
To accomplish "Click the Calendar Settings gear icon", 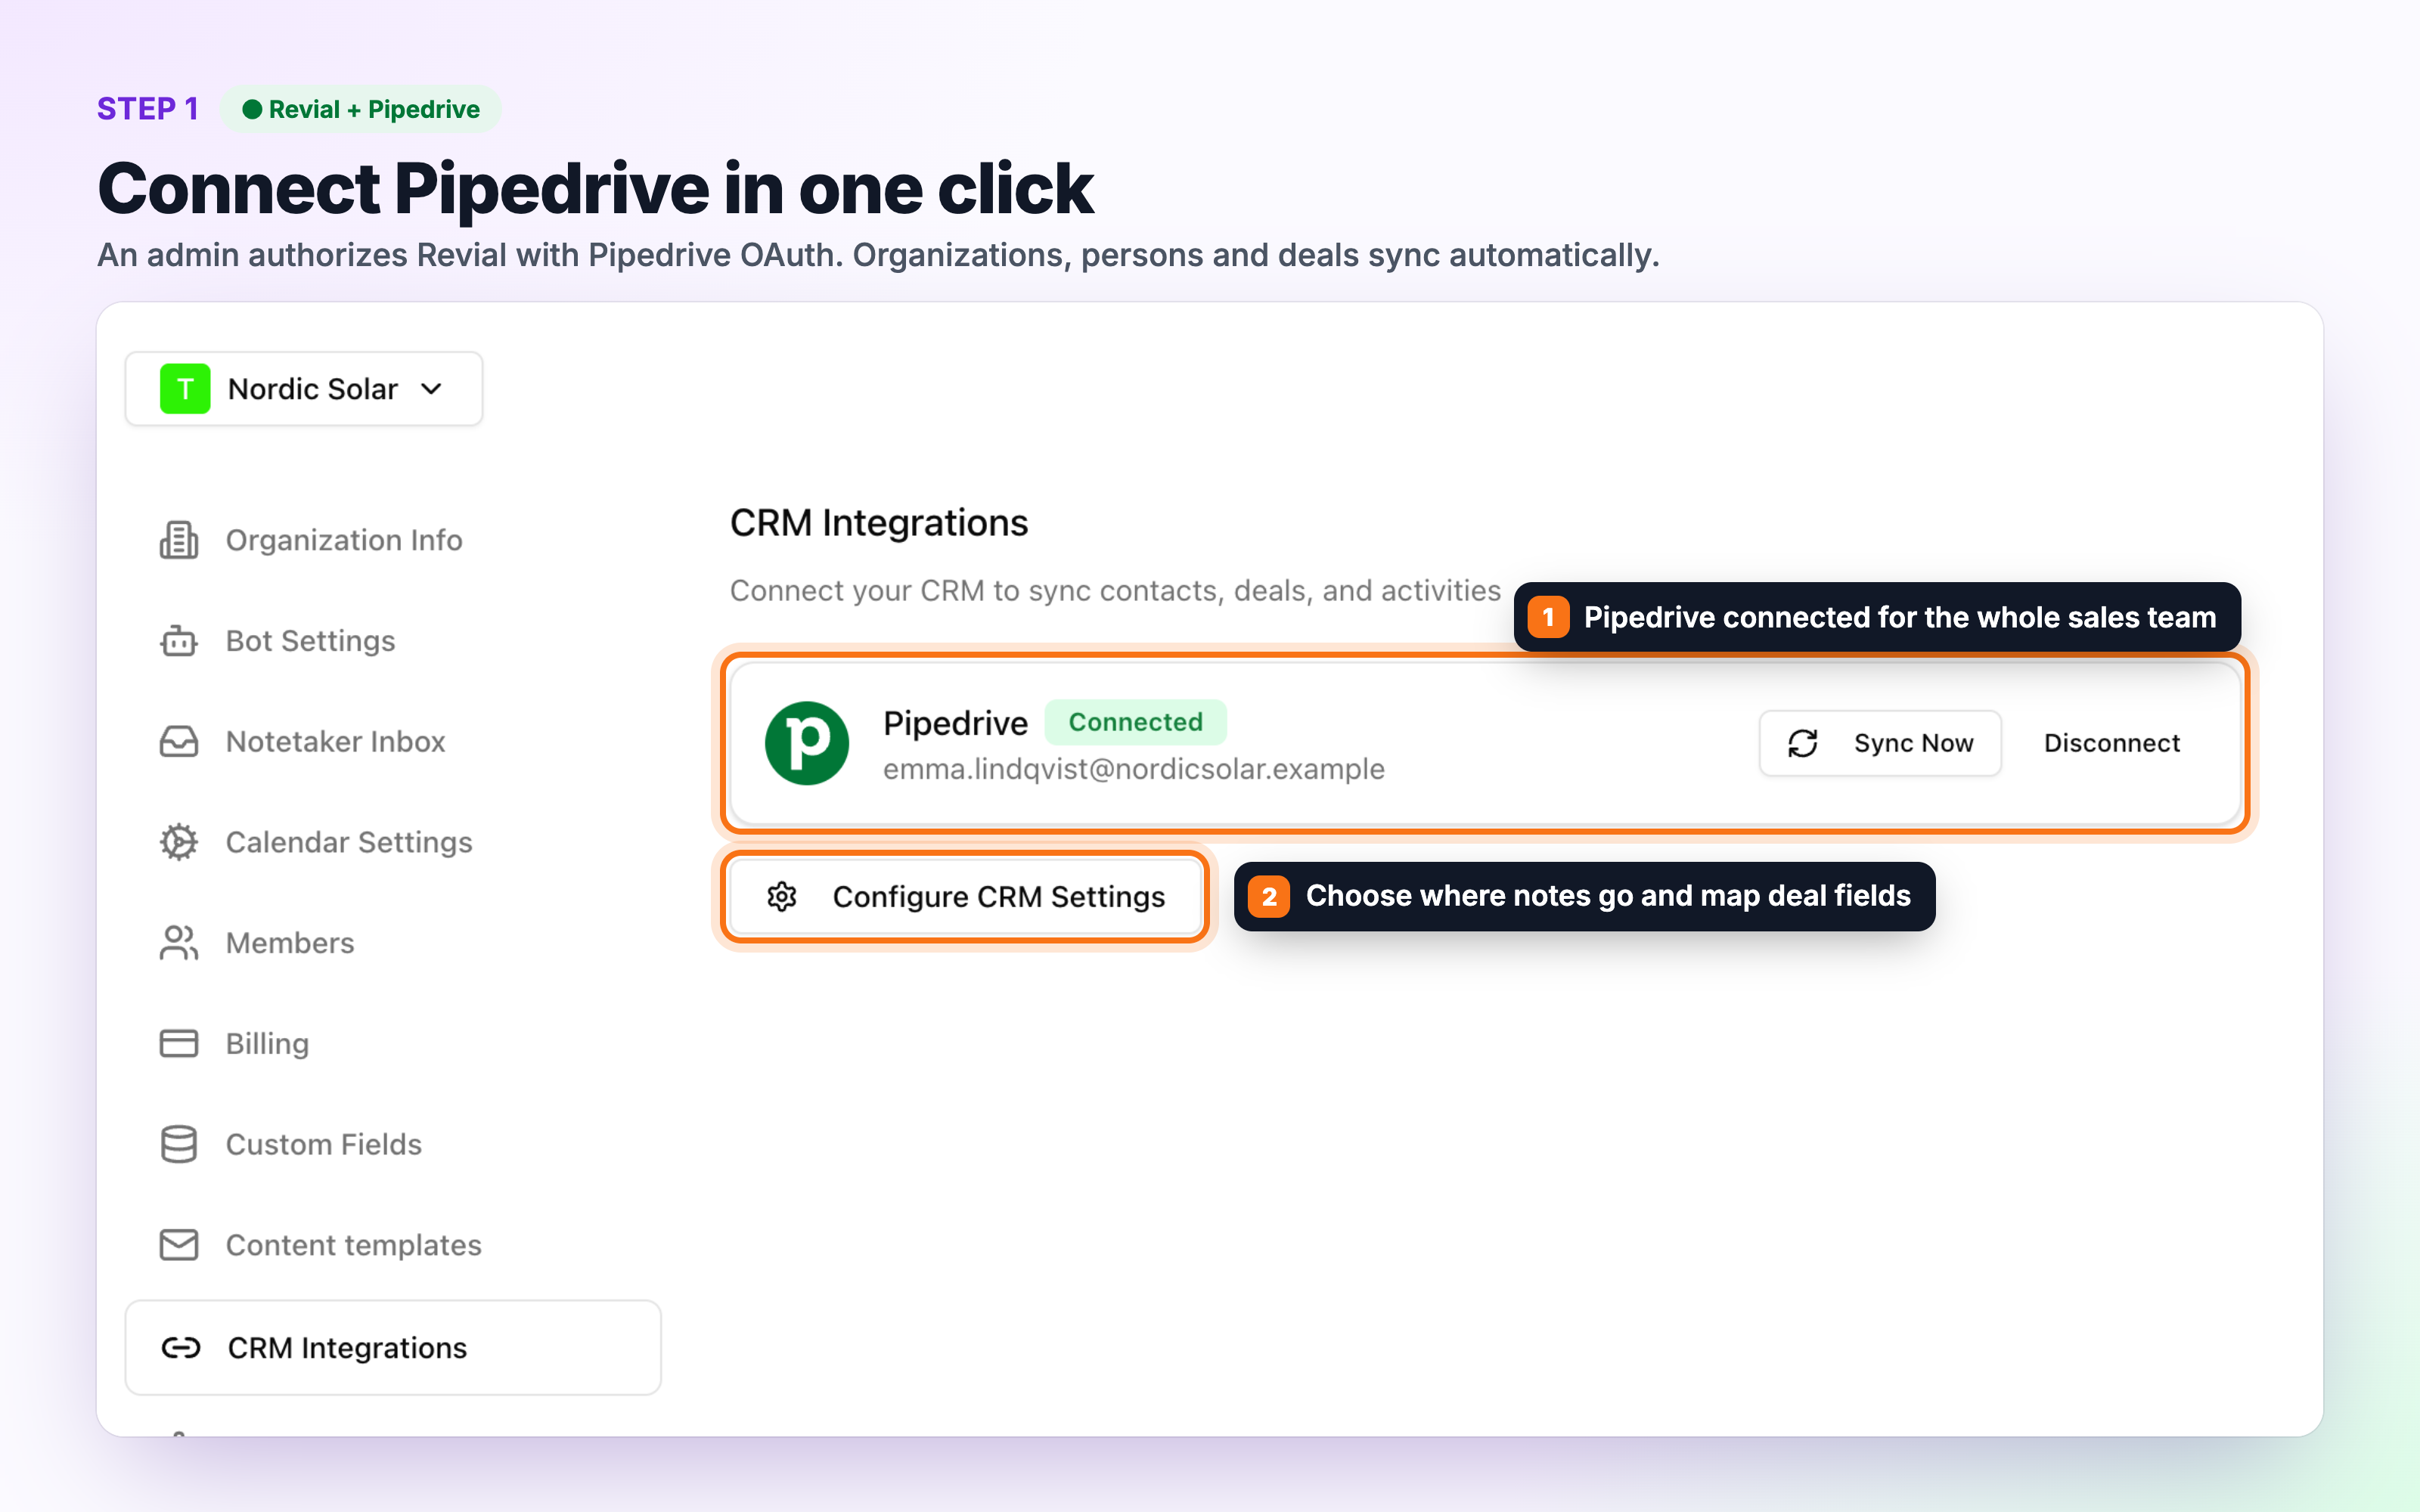I will [179, 842].
